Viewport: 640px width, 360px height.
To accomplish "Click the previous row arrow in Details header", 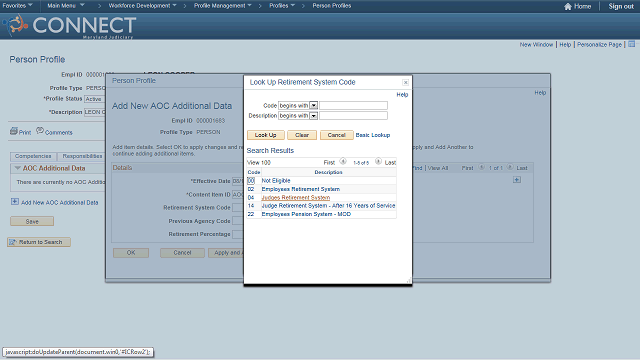I will click(x=482, y=167).
